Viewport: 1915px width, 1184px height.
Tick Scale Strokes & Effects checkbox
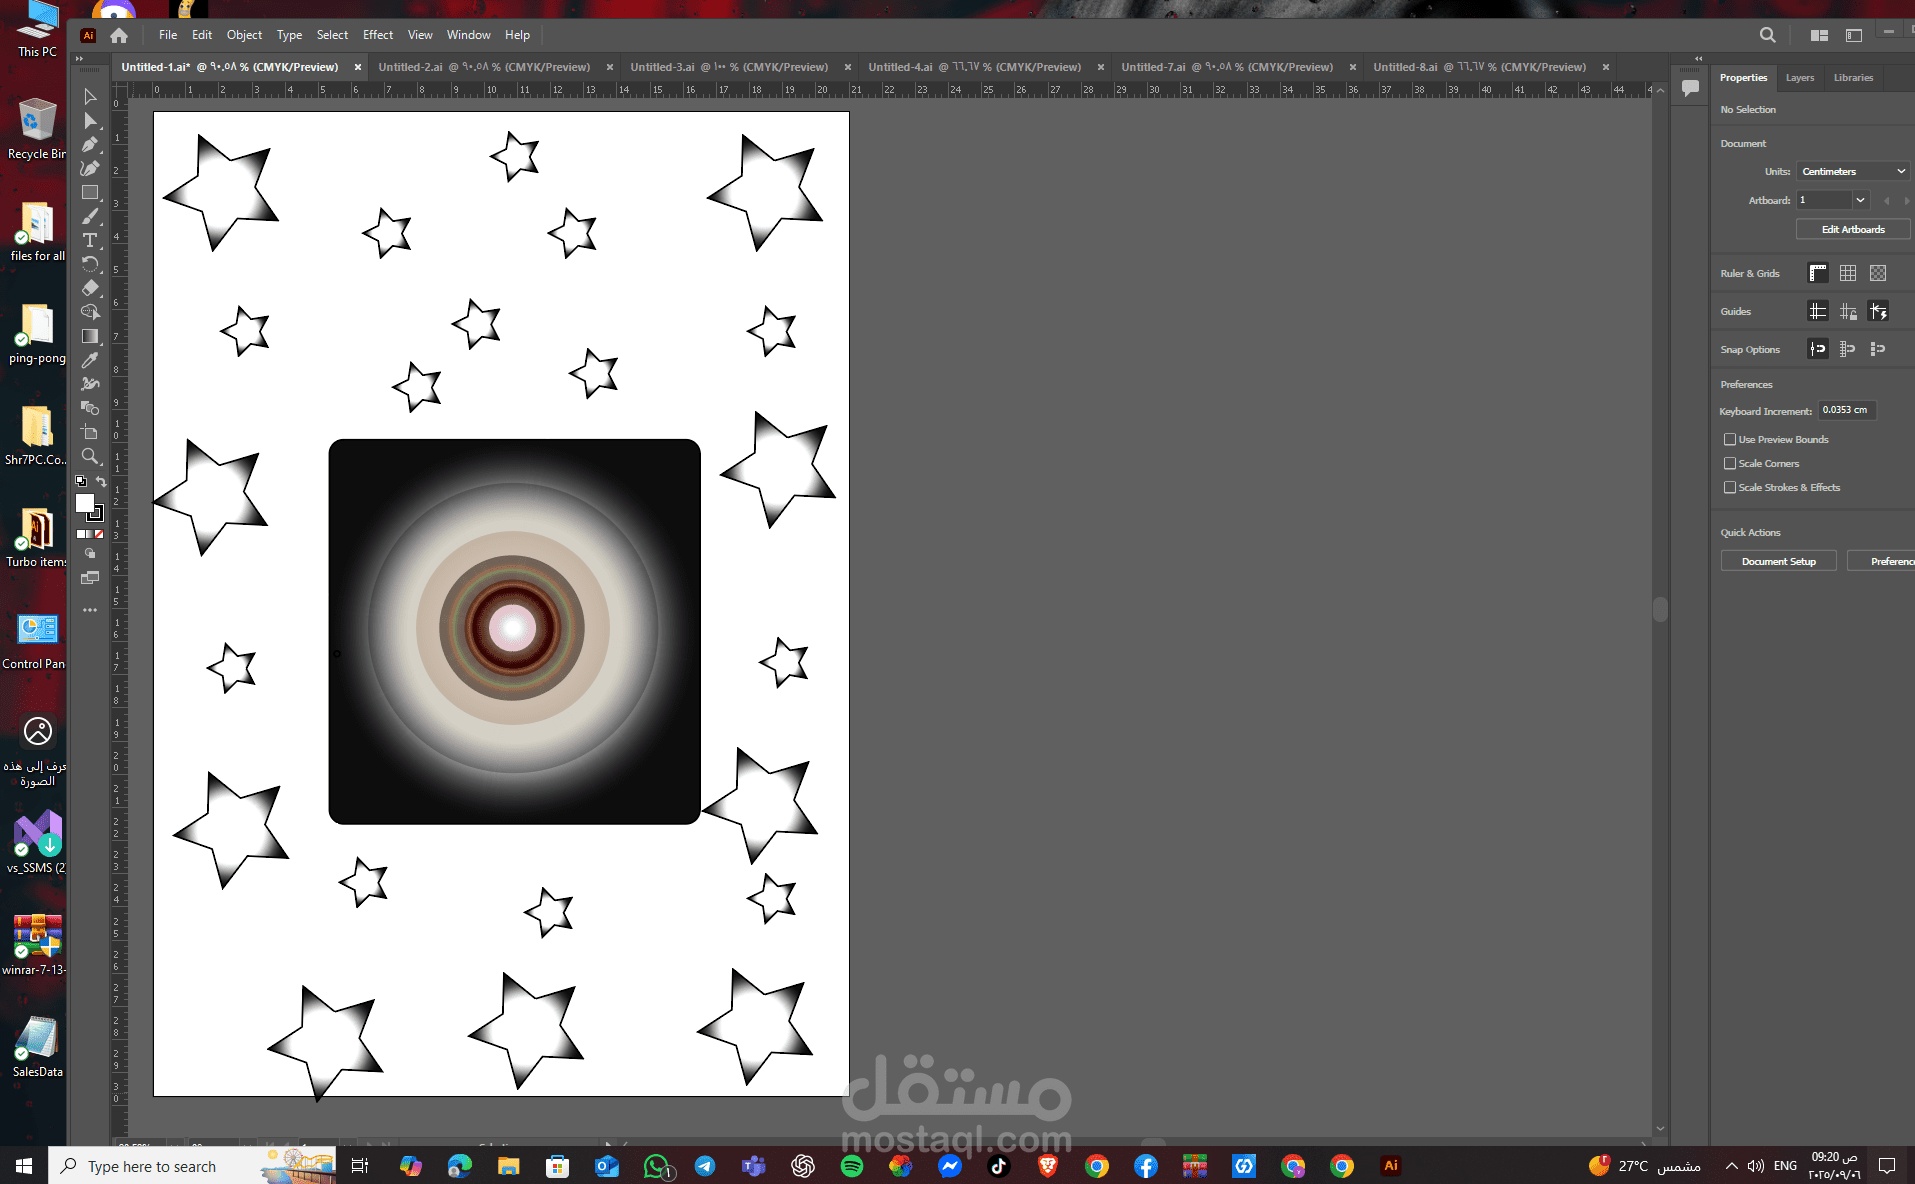(x=1730, y=488)
